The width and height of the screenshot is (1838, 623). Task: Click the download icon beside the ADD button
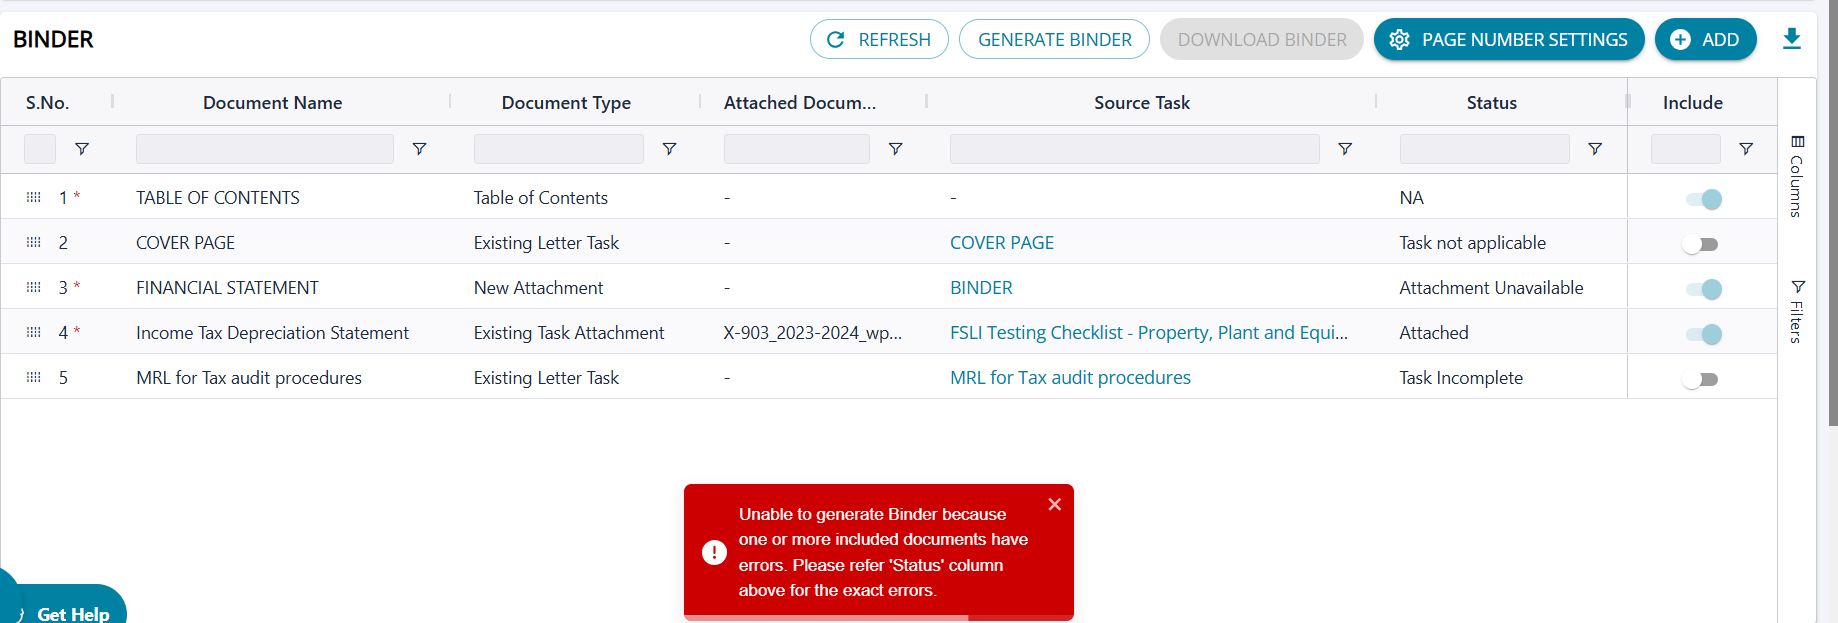(1791, 39)
